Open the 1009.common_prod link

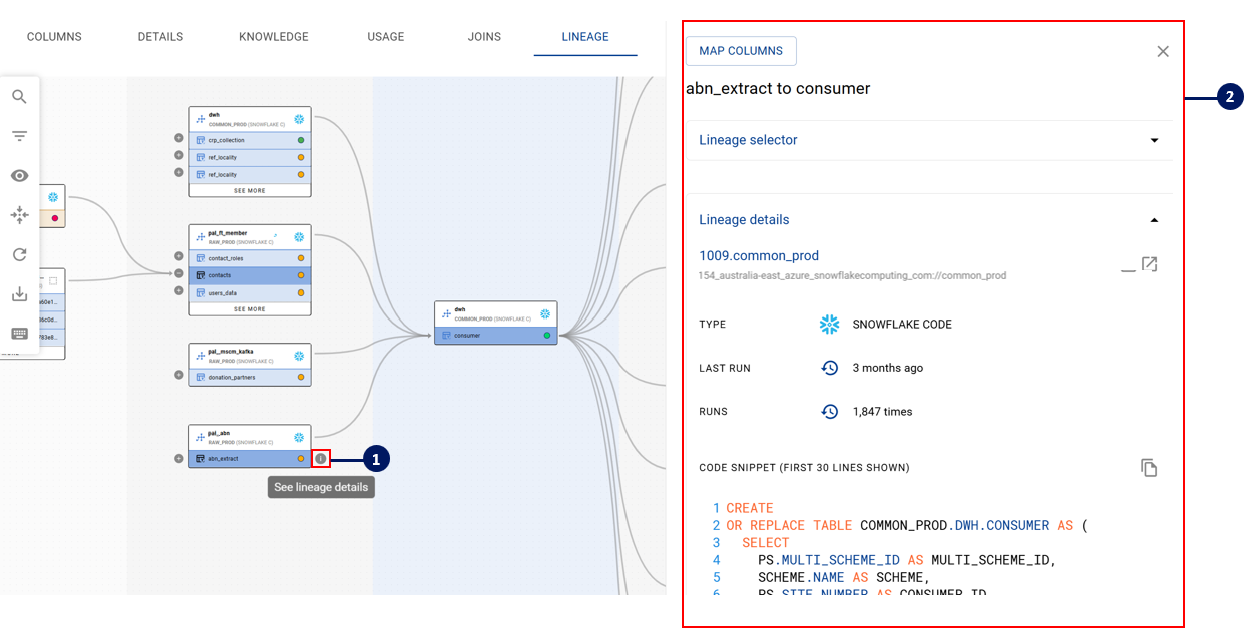tap(759, 256)
